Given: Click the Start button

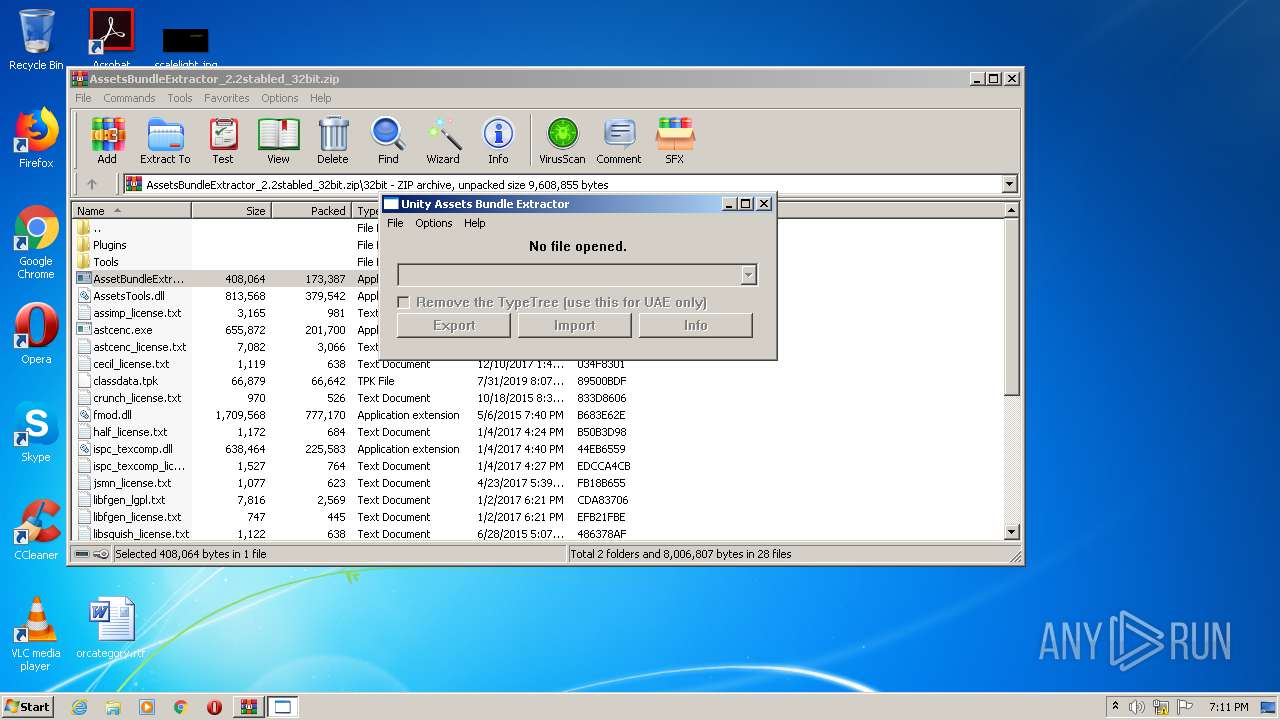Looking at the screenshot, I should (x=27, y=707).
